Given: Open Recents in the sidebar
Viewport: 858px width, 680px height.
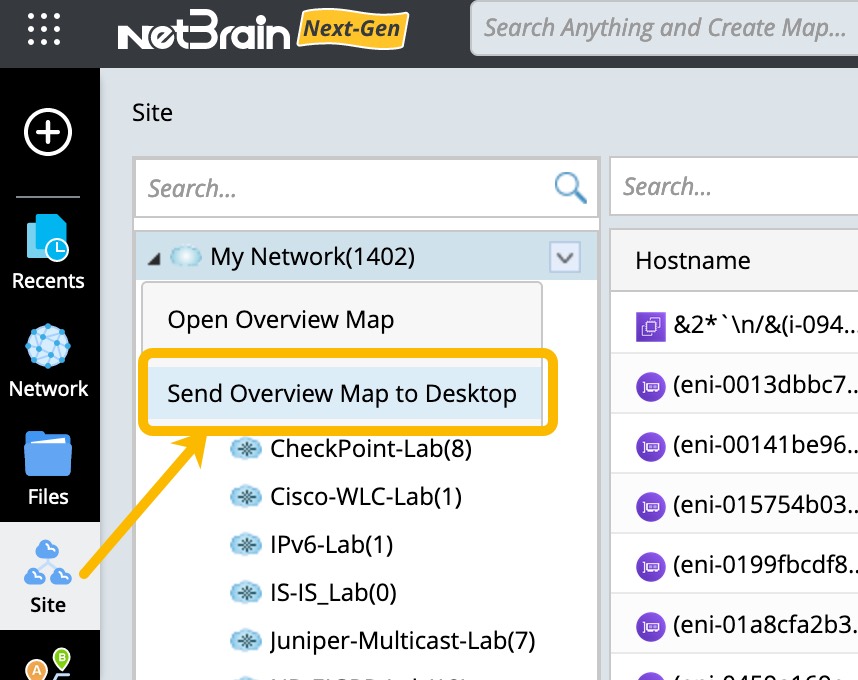Looking at the screenshot, I should (x=48, y=252).
